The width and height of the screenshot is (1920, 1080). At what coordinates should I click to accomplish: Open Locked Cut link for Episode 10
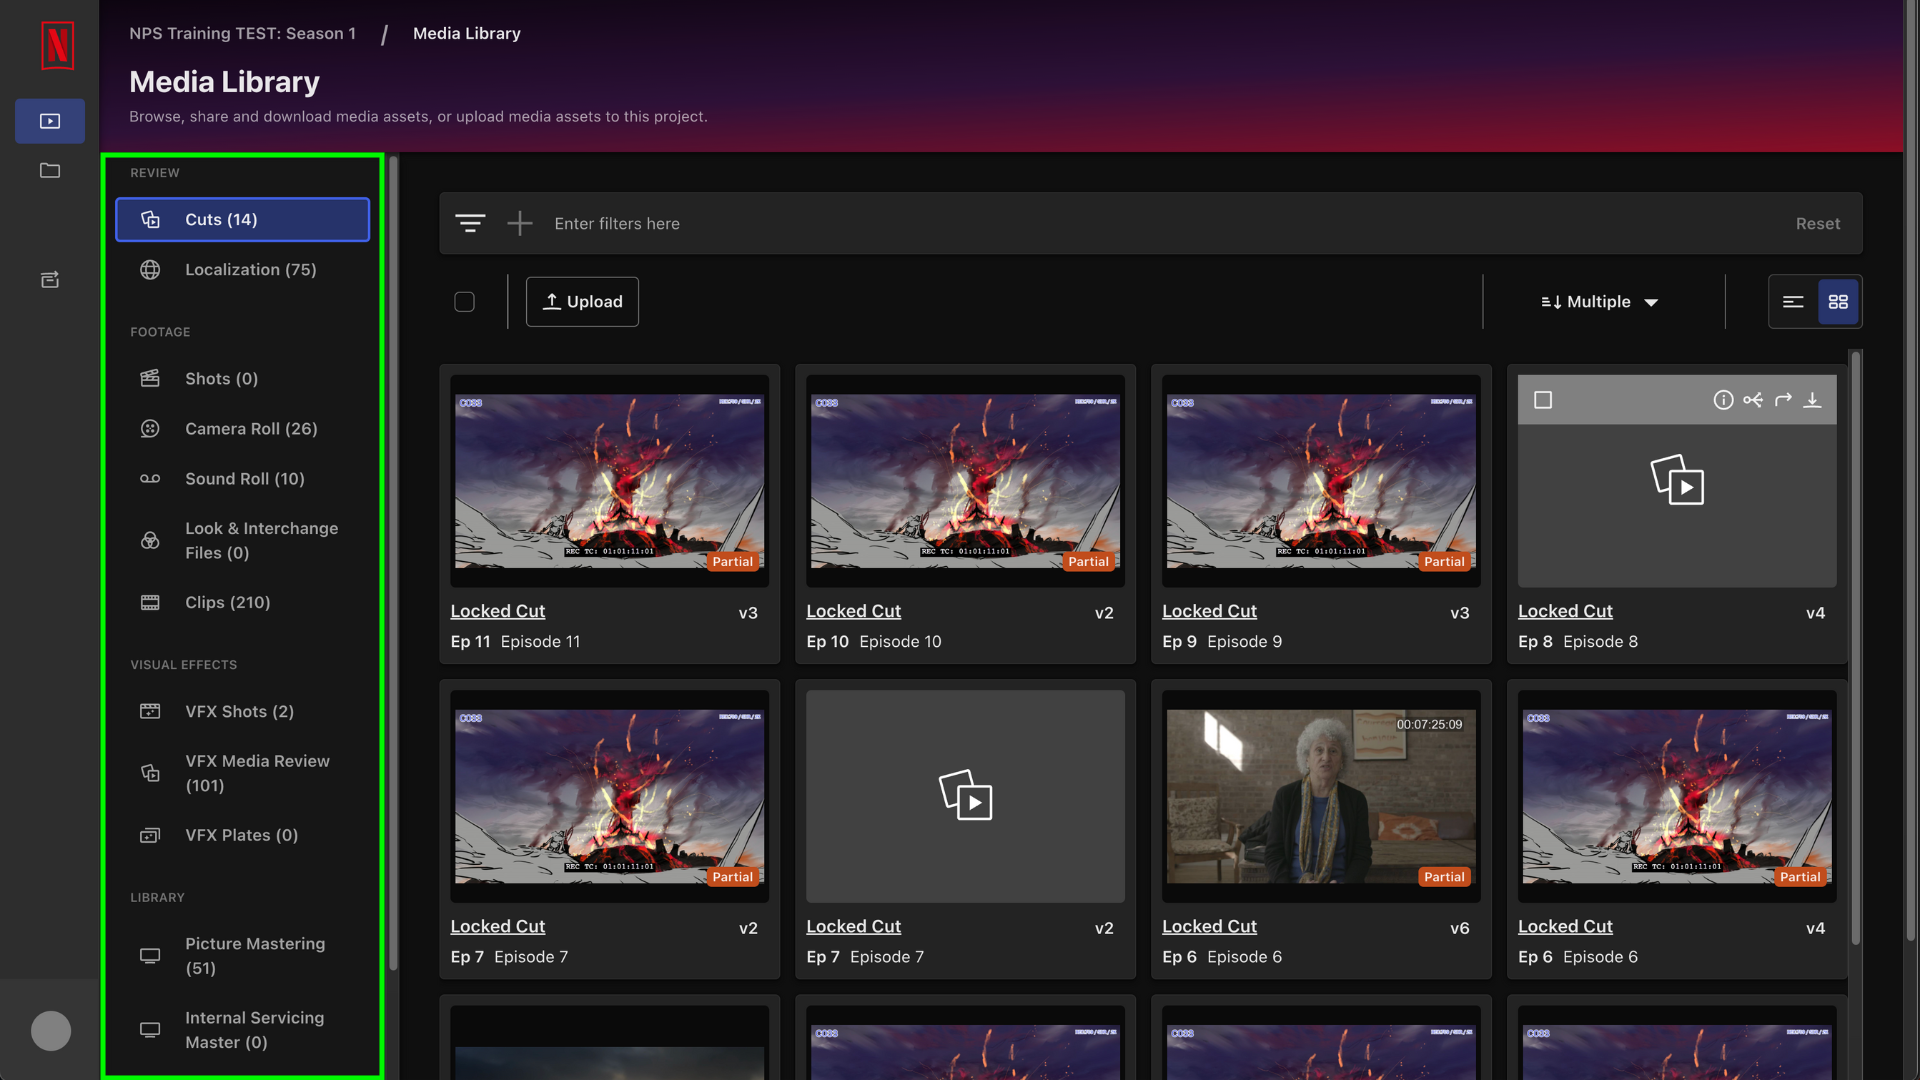(x=853, y=611)
